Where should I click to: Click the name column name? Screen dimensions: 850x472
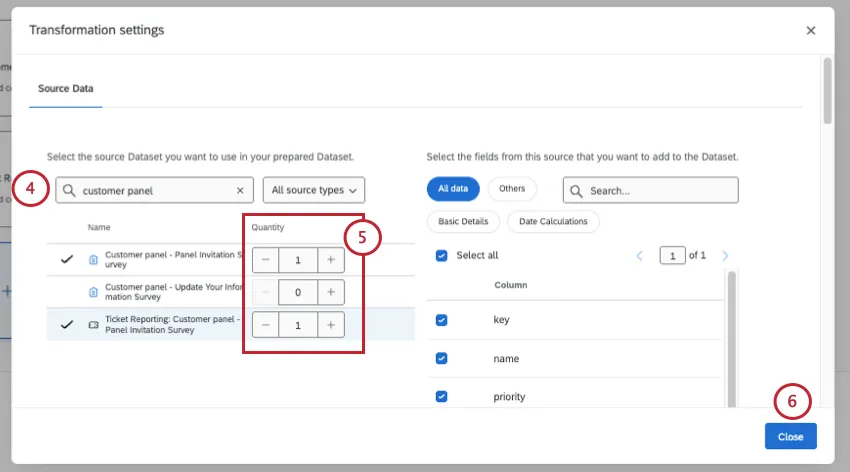point(506,359)
